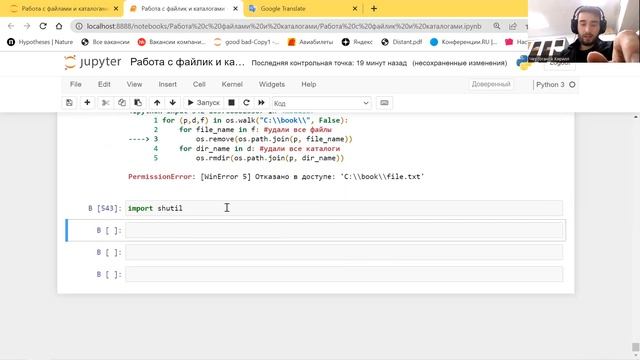The width and height of the screenshot is (640, 360).
Task: Open the File menu
Action: 76,84
